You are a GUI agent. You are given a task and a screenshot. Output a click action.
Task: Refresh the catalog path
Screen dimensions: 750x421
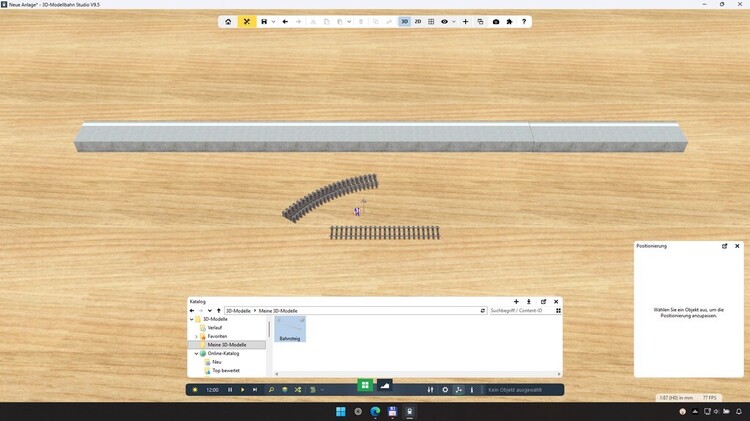(483, 310)
